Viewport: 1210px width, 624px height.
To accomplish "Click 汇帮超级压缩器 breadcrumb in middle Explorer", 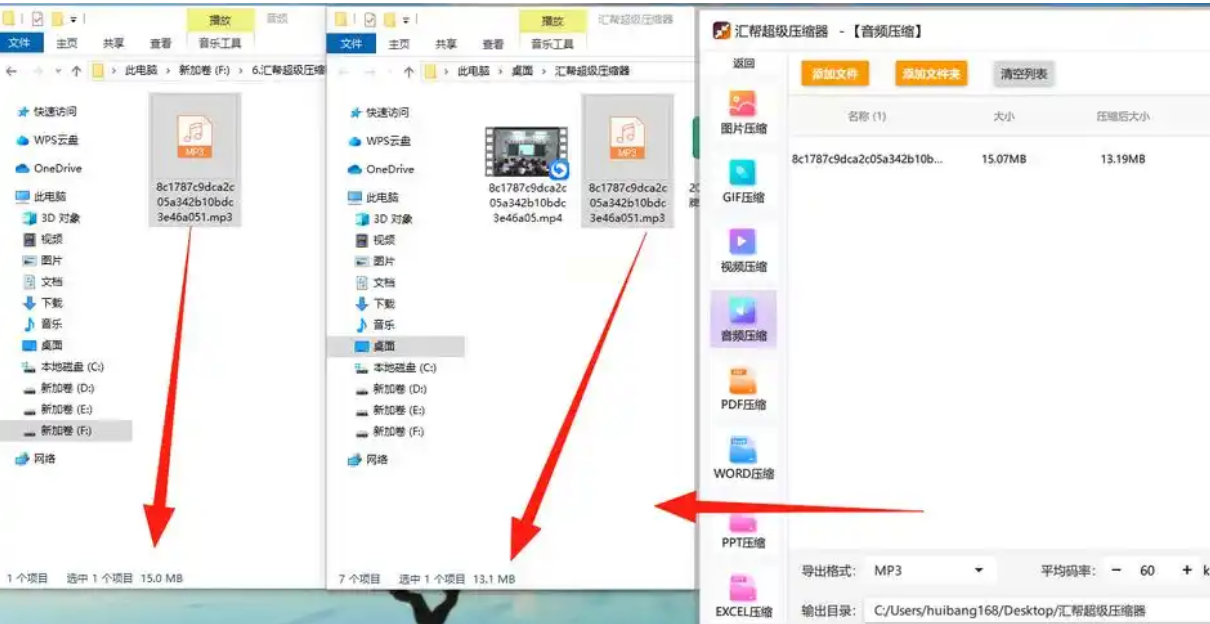I will pos(592,71).
